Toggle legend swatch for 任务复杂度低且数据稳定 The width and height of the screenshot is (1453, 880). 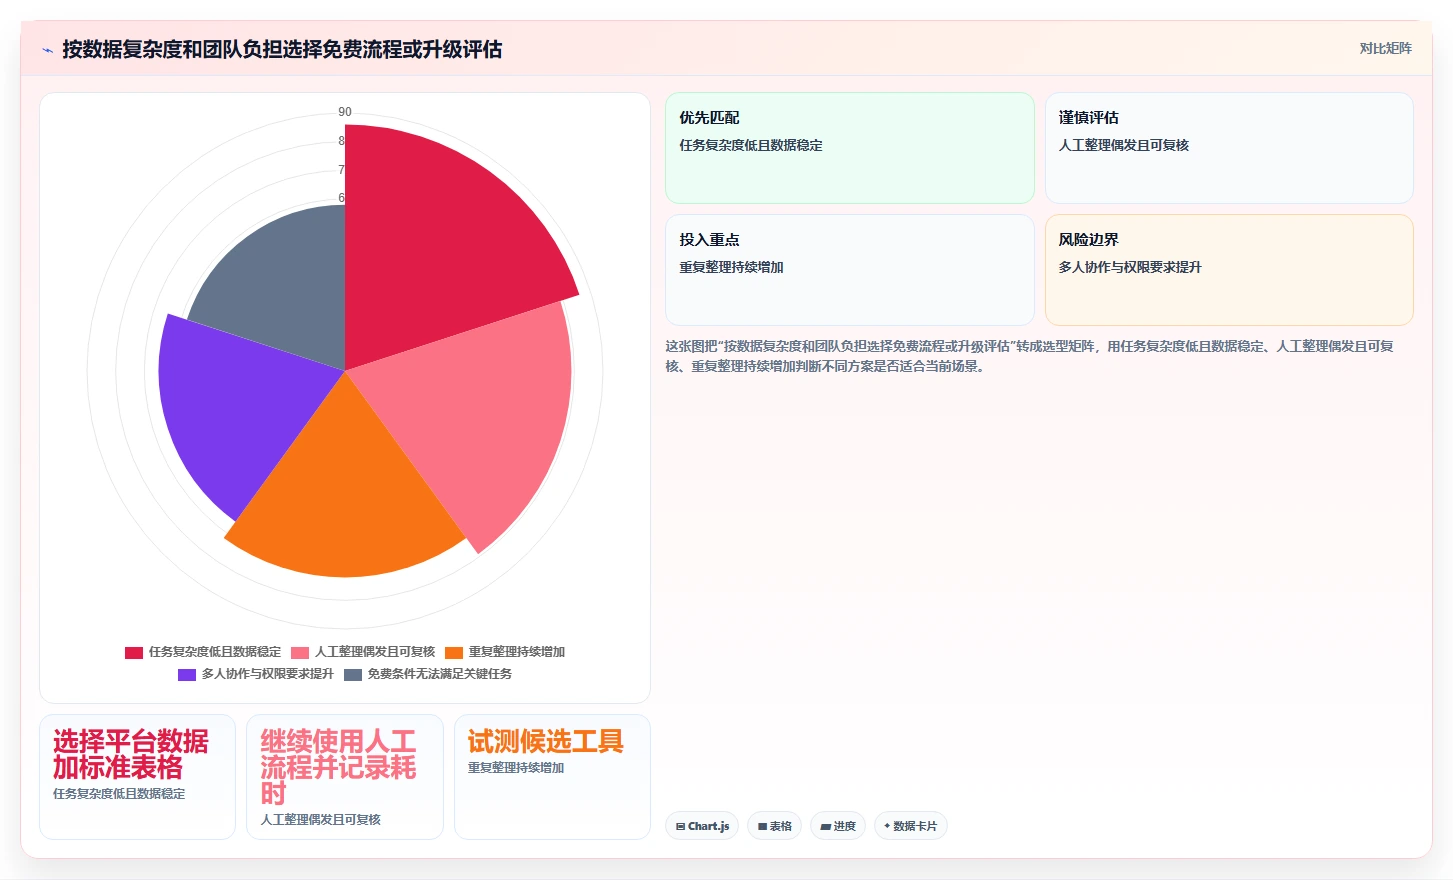click(134, 652)
